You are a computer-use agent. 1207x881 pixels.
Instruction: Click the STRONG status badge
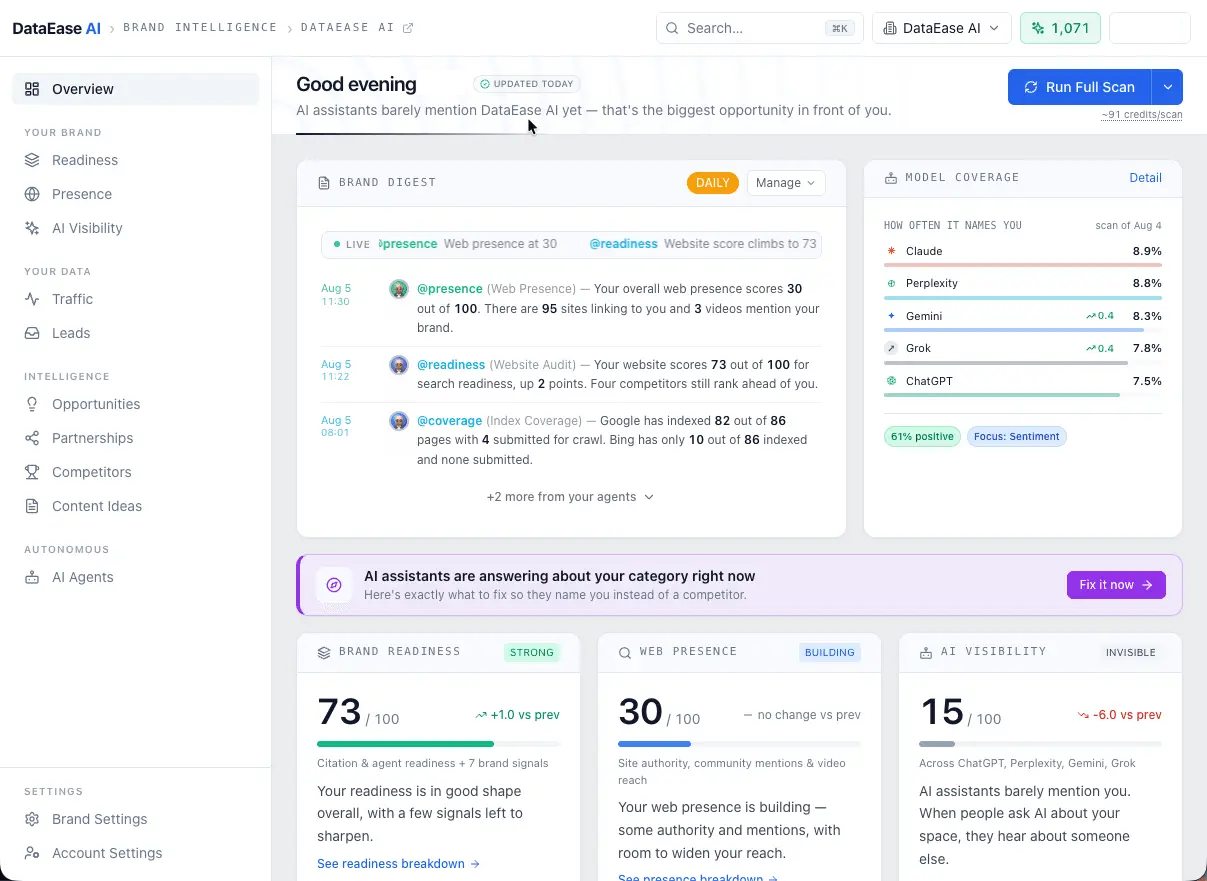pos(532,653)
